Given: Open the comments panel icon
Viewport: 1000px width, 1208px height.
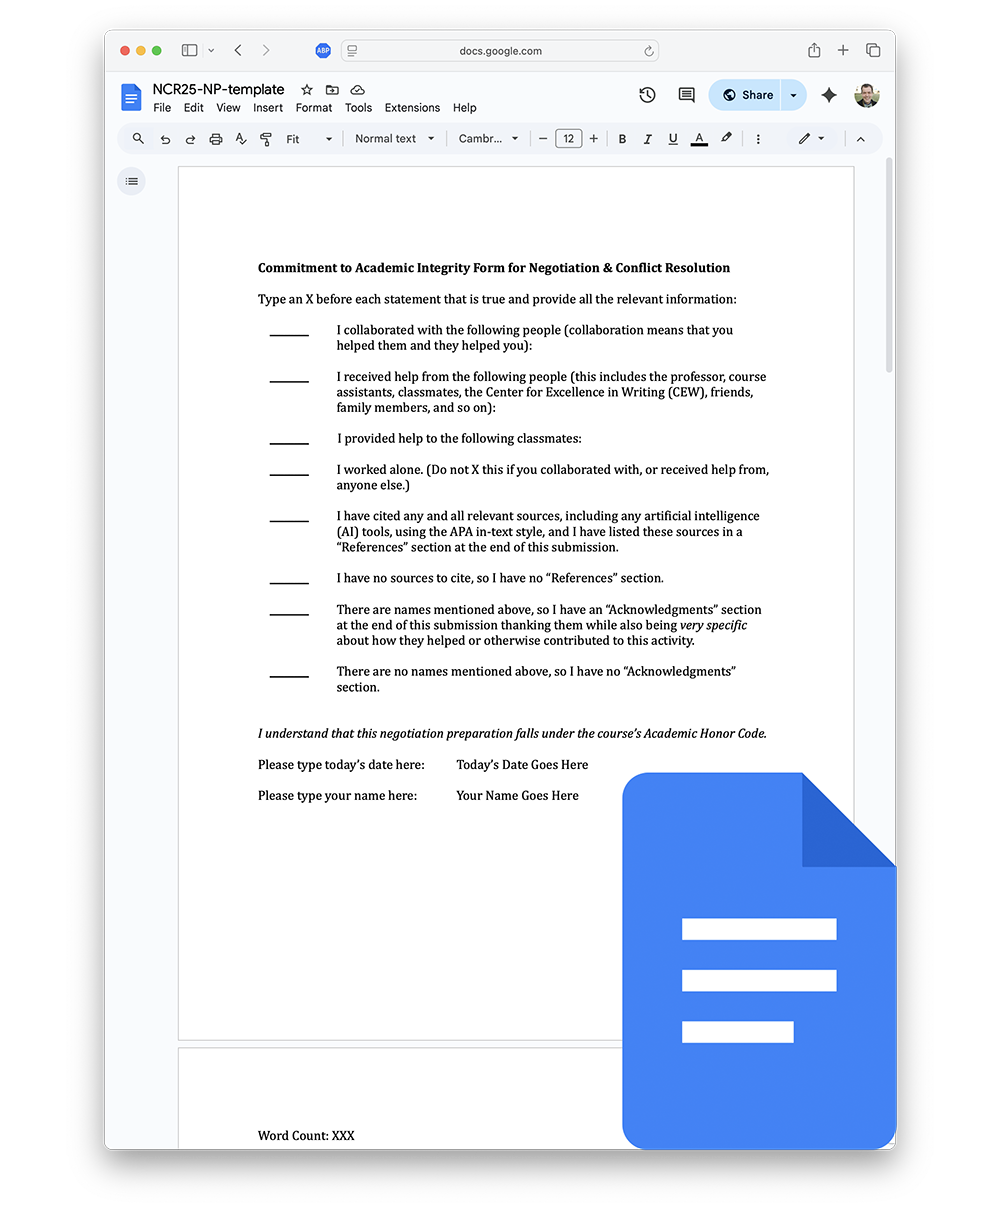Looking at the screenshot, I should coord(686,95).
